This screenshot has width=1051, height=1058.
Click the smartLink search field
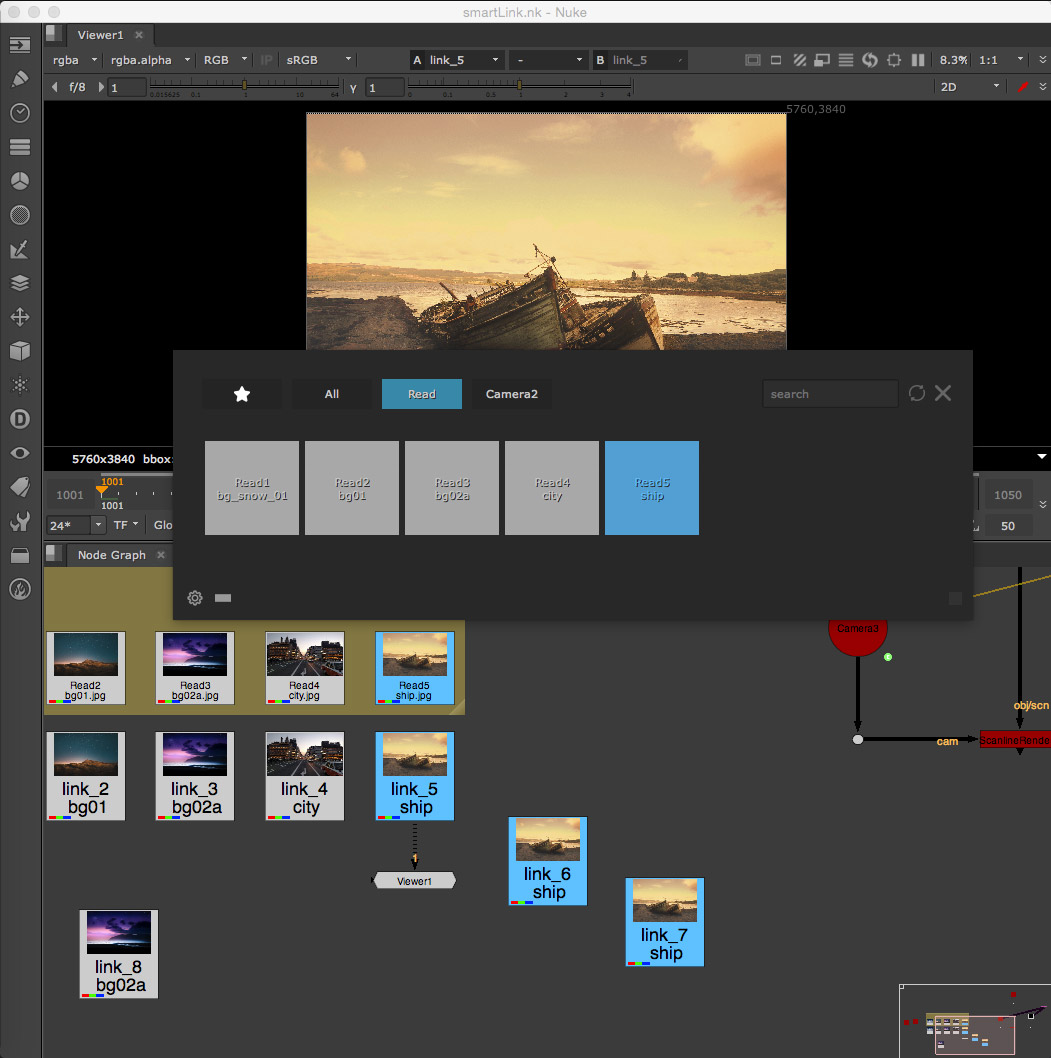tap(829, 394)
